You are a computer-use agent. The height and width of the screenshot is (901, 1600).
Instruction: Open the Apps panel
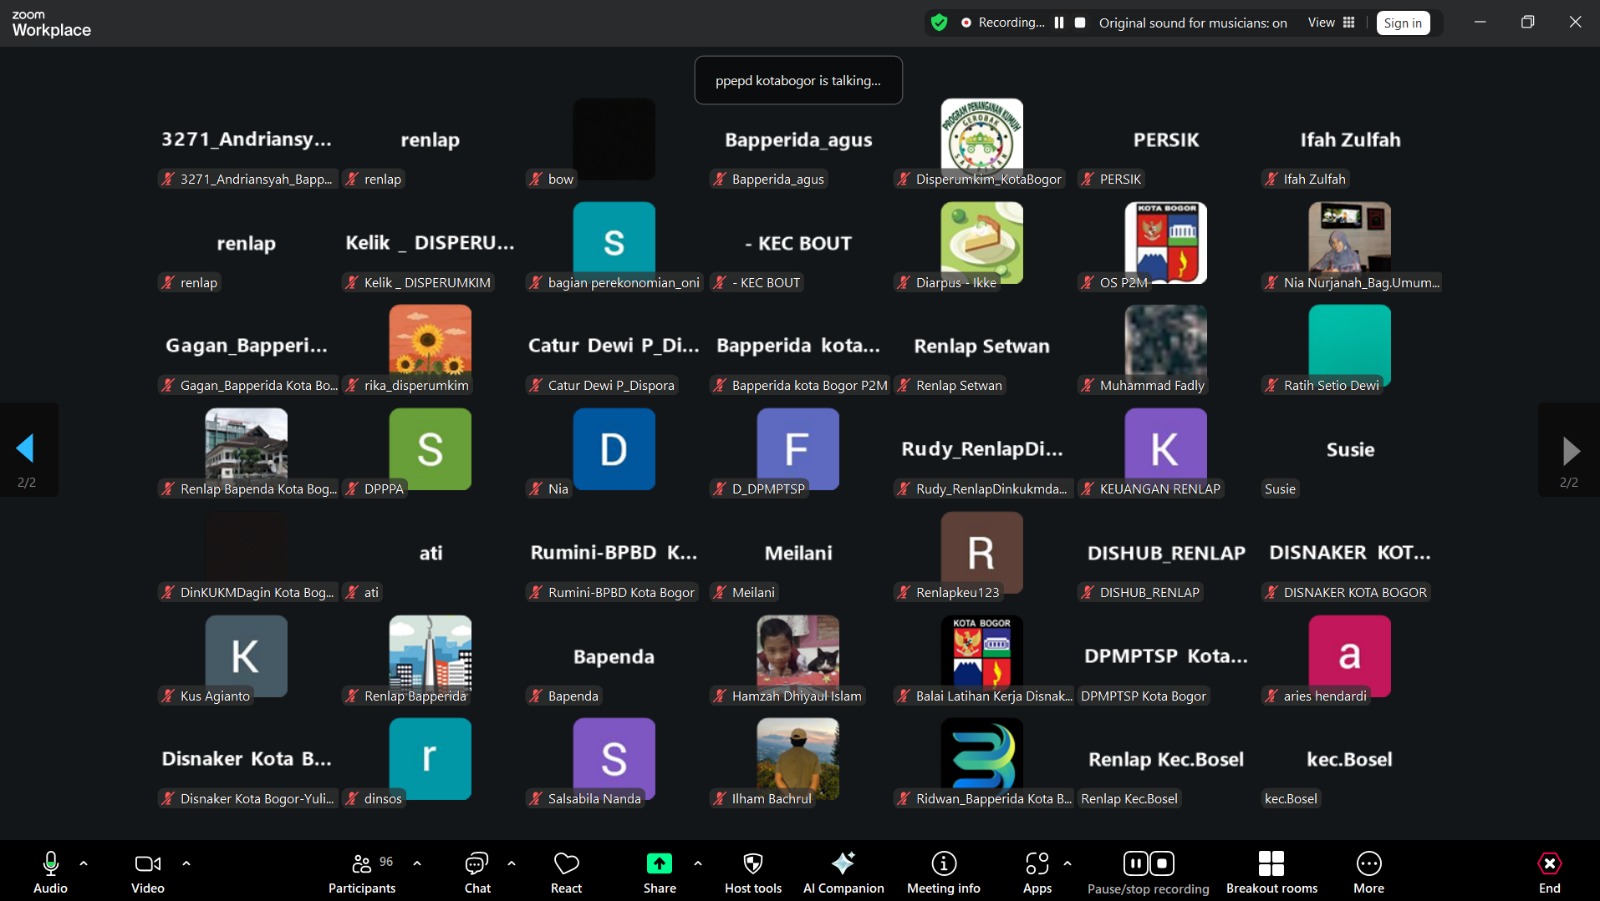pos(1037,871)
